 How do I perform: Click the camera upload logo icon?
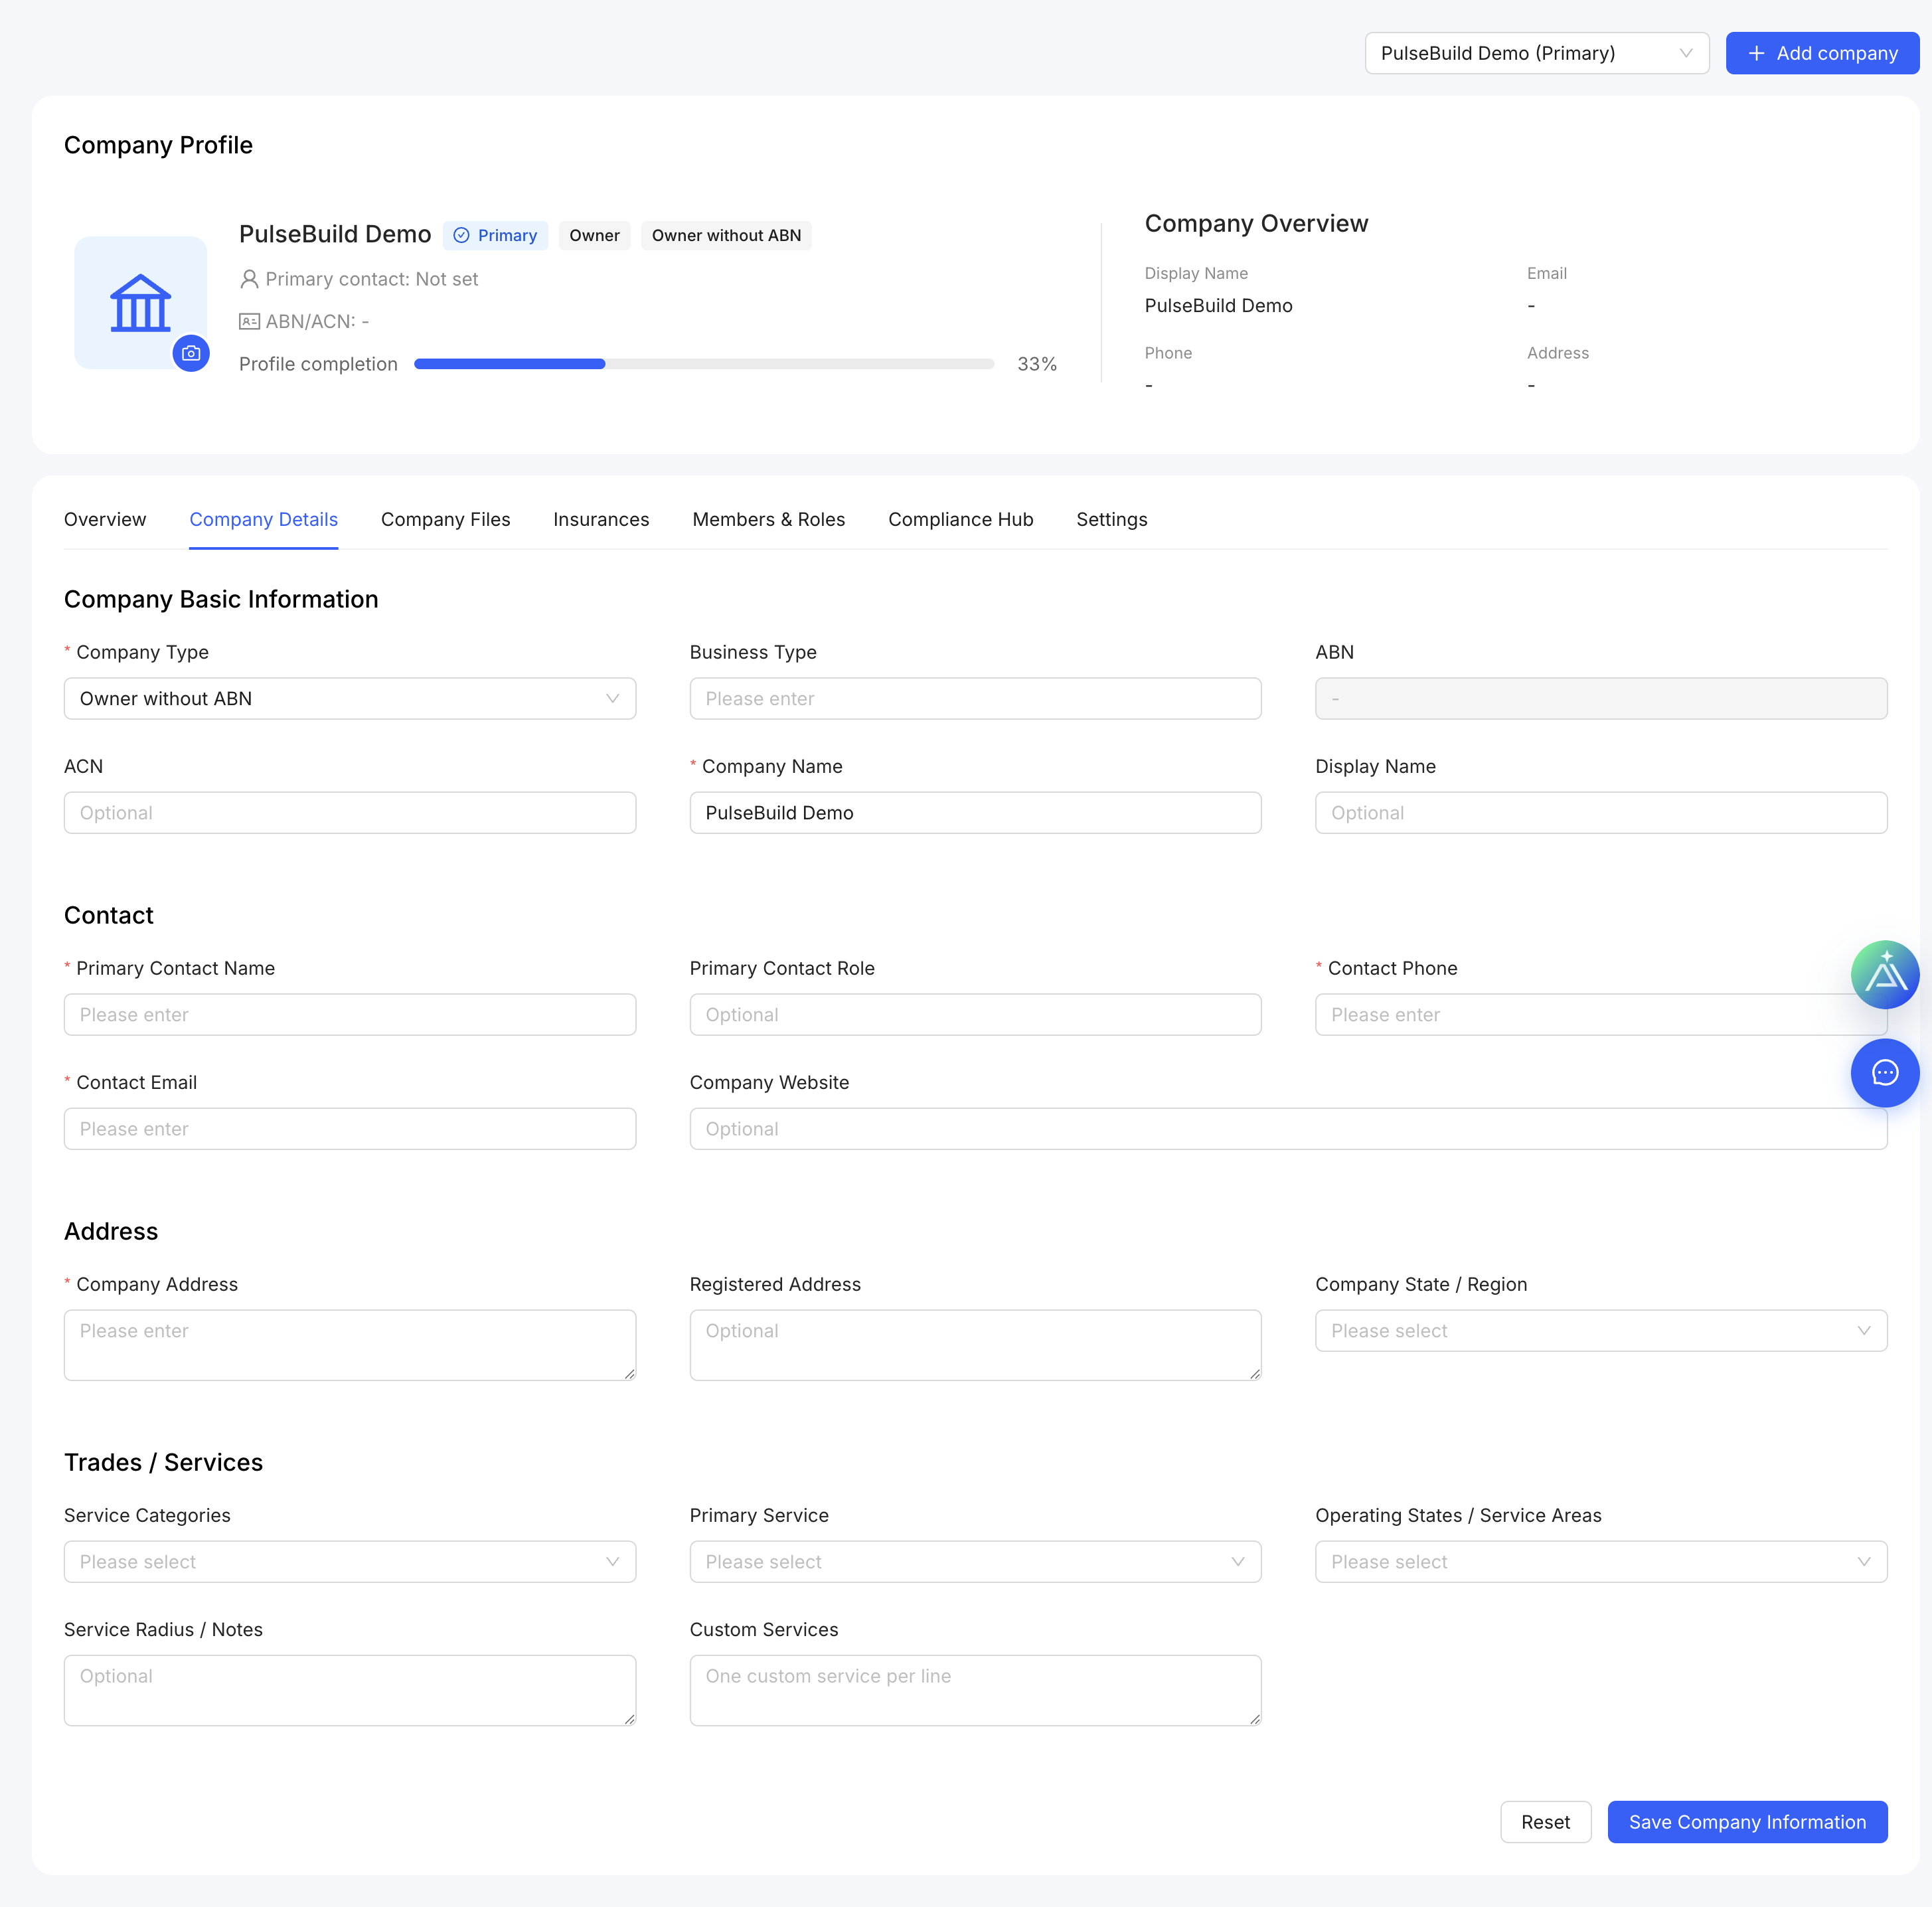coord(191,353)
